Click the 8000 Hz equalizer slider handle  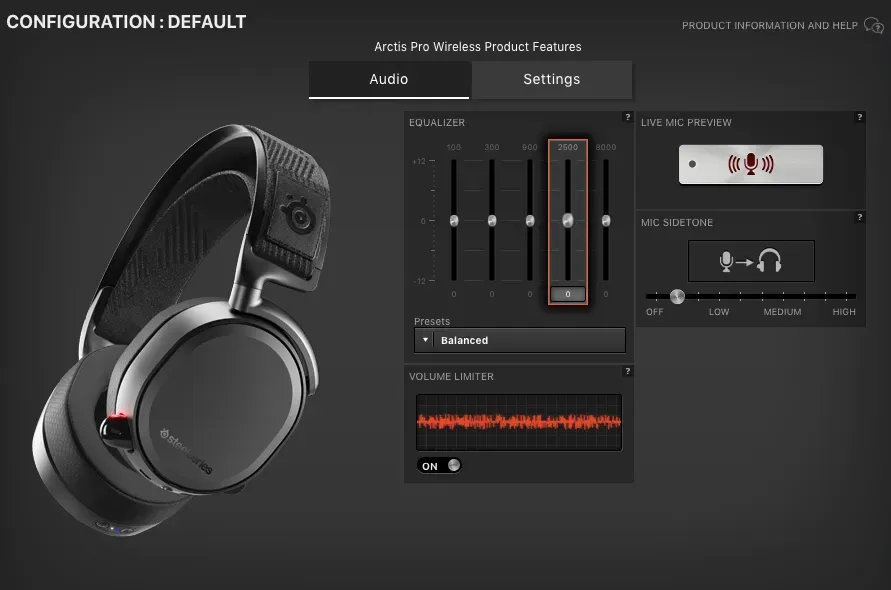pos(606,221)
